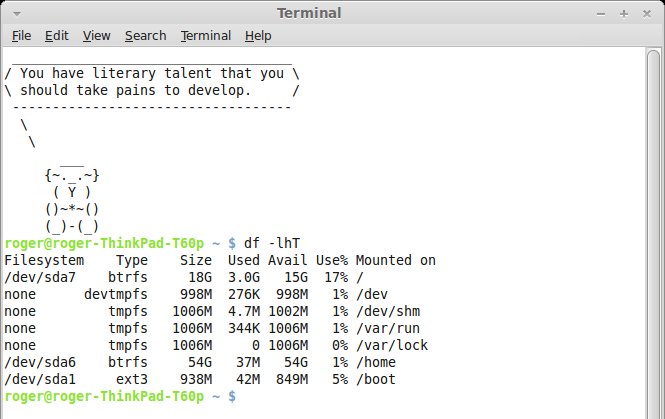The image size is (665, 419).
Task: Close the Terminal window
Action: [x=648, y=12]
